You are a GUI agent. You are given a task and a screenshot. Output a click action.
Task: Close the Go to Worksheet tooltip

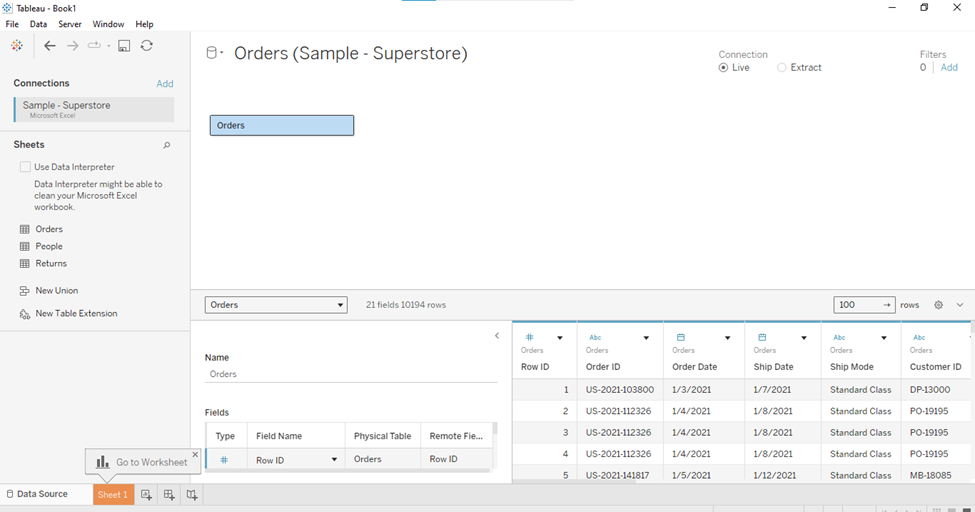195,455
